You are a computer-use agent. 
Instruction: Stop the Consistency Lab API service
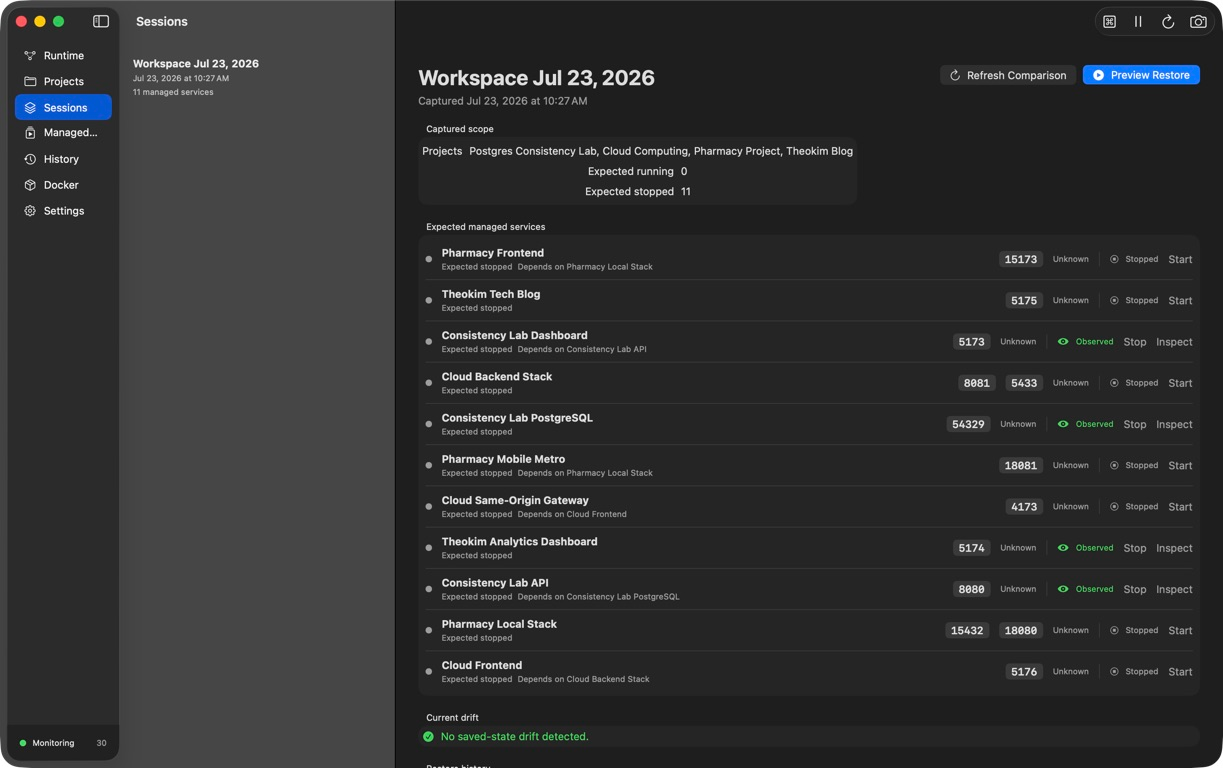[1135, 589]
